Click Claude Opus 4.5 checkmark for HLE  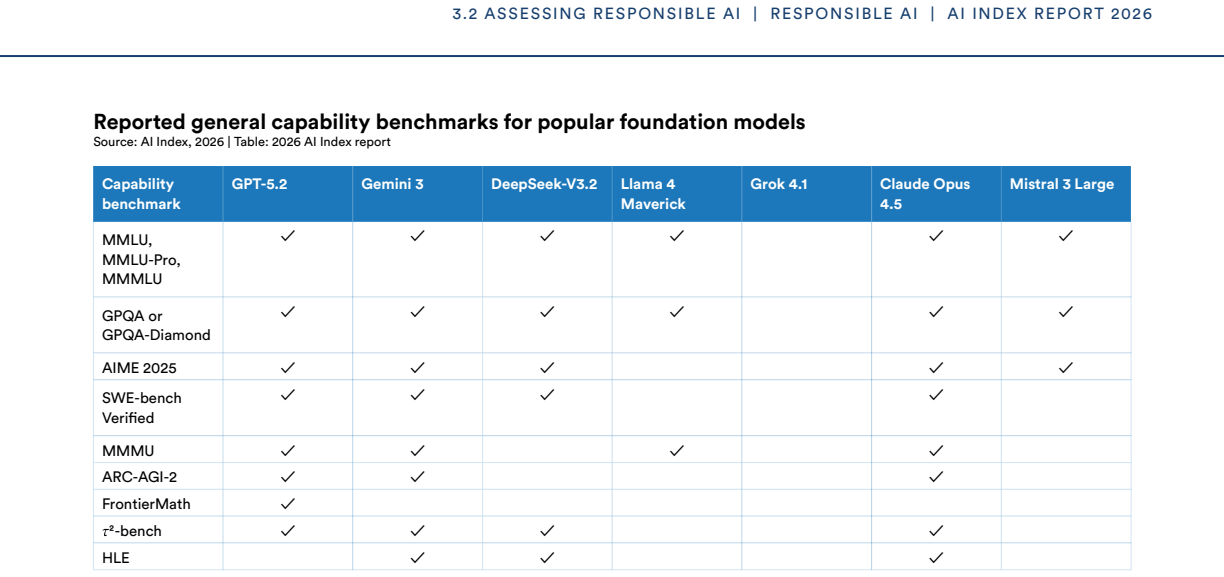[936, 557]
